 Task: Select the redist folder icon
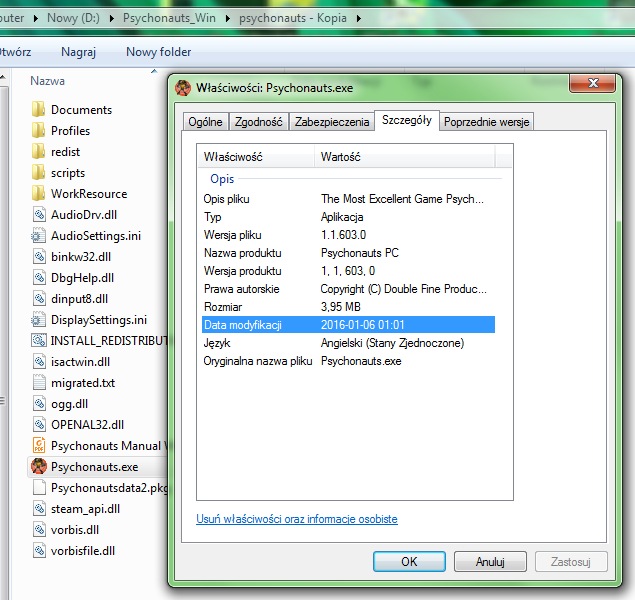pyautogui.click(x=38, y=152)
